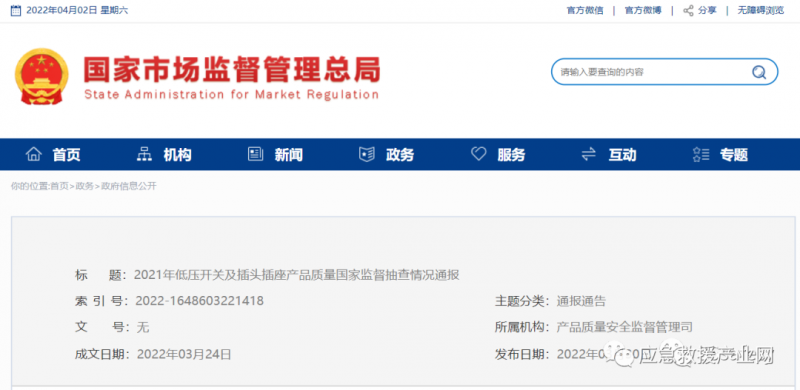Open the 官方微信 link

point(585,10)
